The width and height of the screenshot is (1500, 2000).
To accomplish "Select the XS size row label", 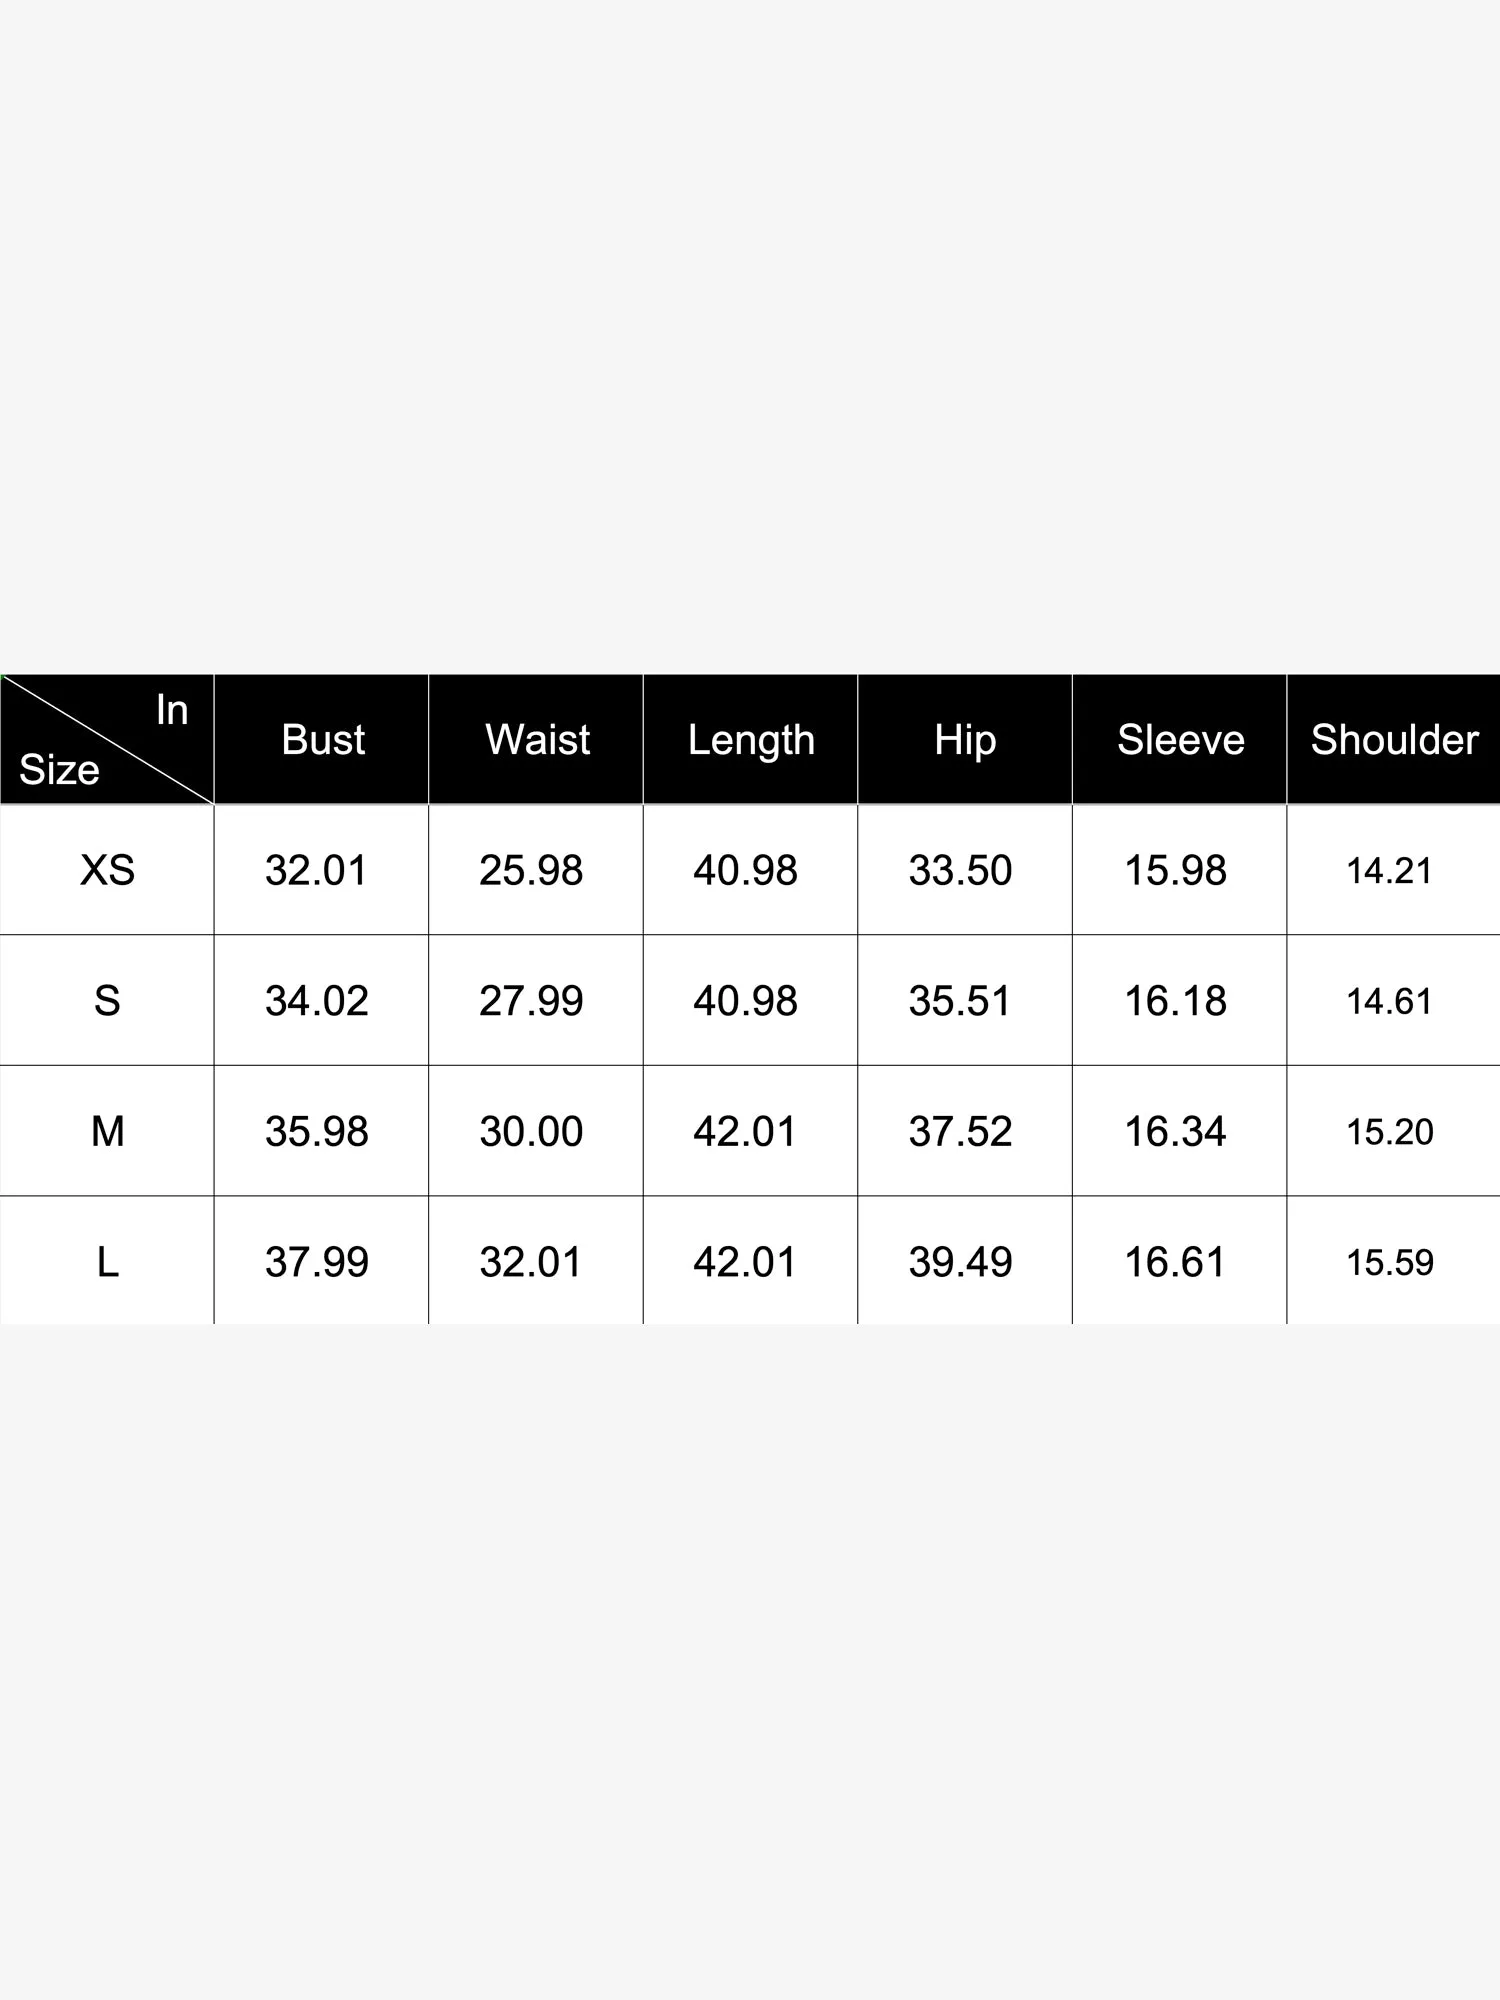I will click(x=107, y=870).
